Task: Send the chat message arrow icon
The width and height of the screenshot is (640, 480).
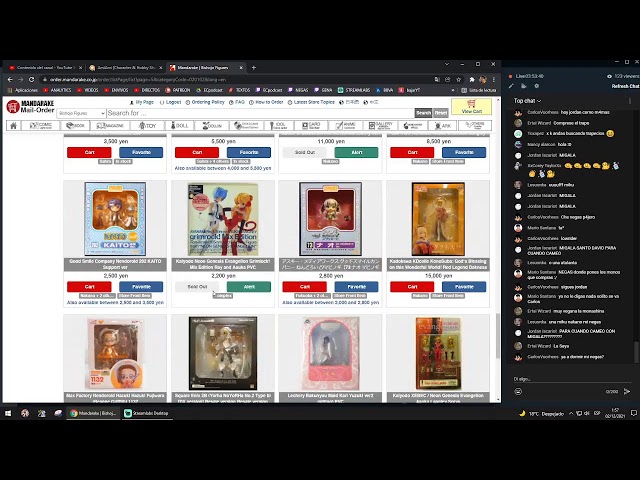Action: point(627,392)
